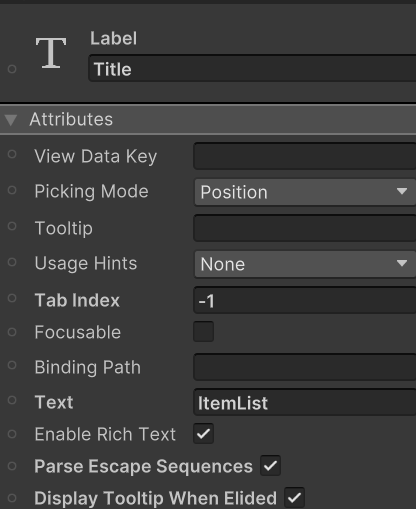Screen dimensions: 416x509
Task: Click the Text field containing ItemList
Action: 305,402
